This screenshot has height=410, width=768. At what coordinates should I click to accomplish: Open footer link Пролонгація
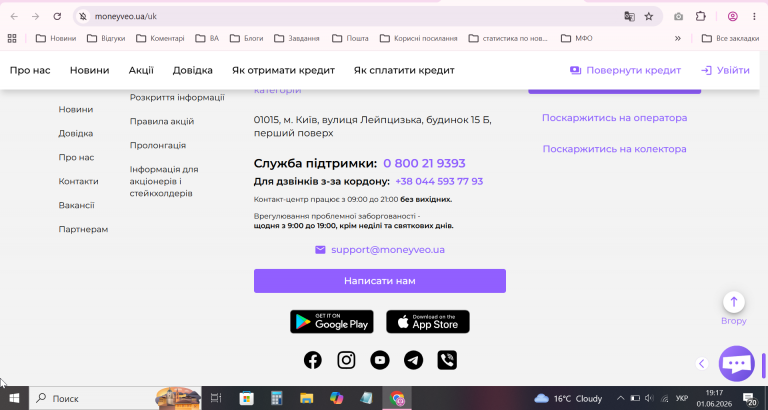point(158,145)
